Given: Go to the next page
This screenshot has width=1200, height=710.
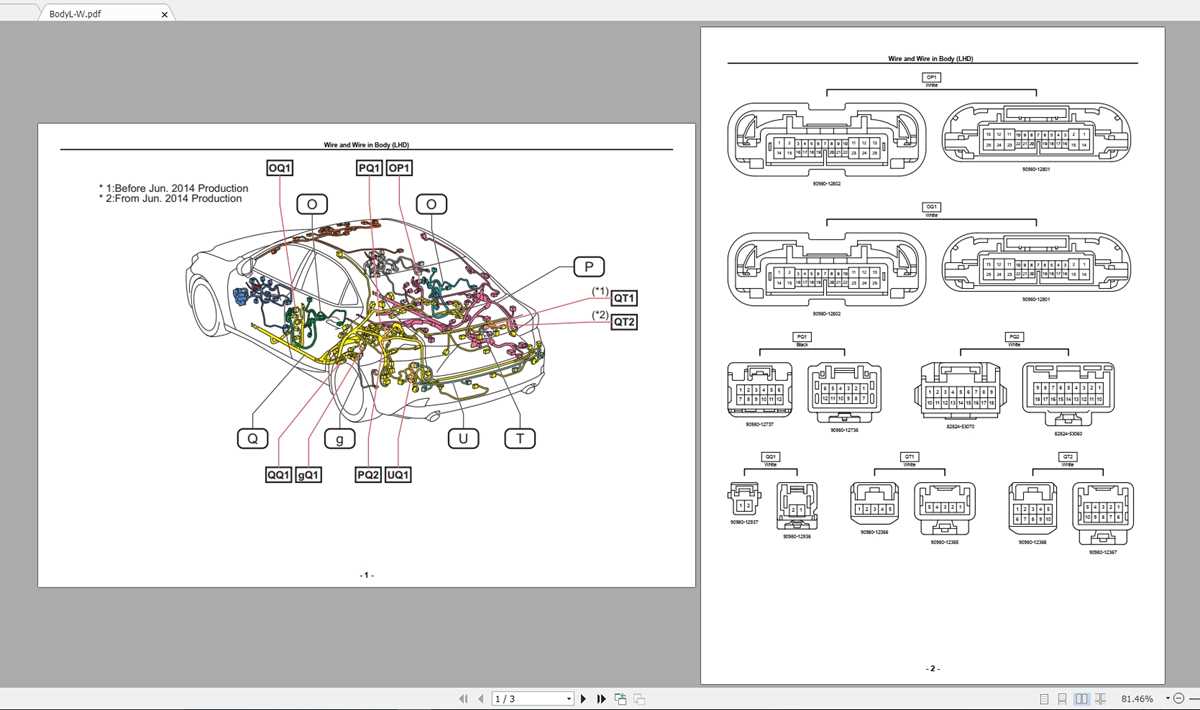Looking at the screenshot, I should tap(584, 698).
